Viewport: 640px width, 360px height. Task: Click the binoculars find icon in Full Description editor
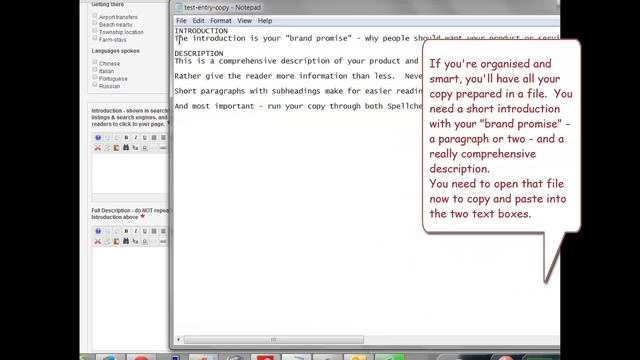[x=126, y=241]
